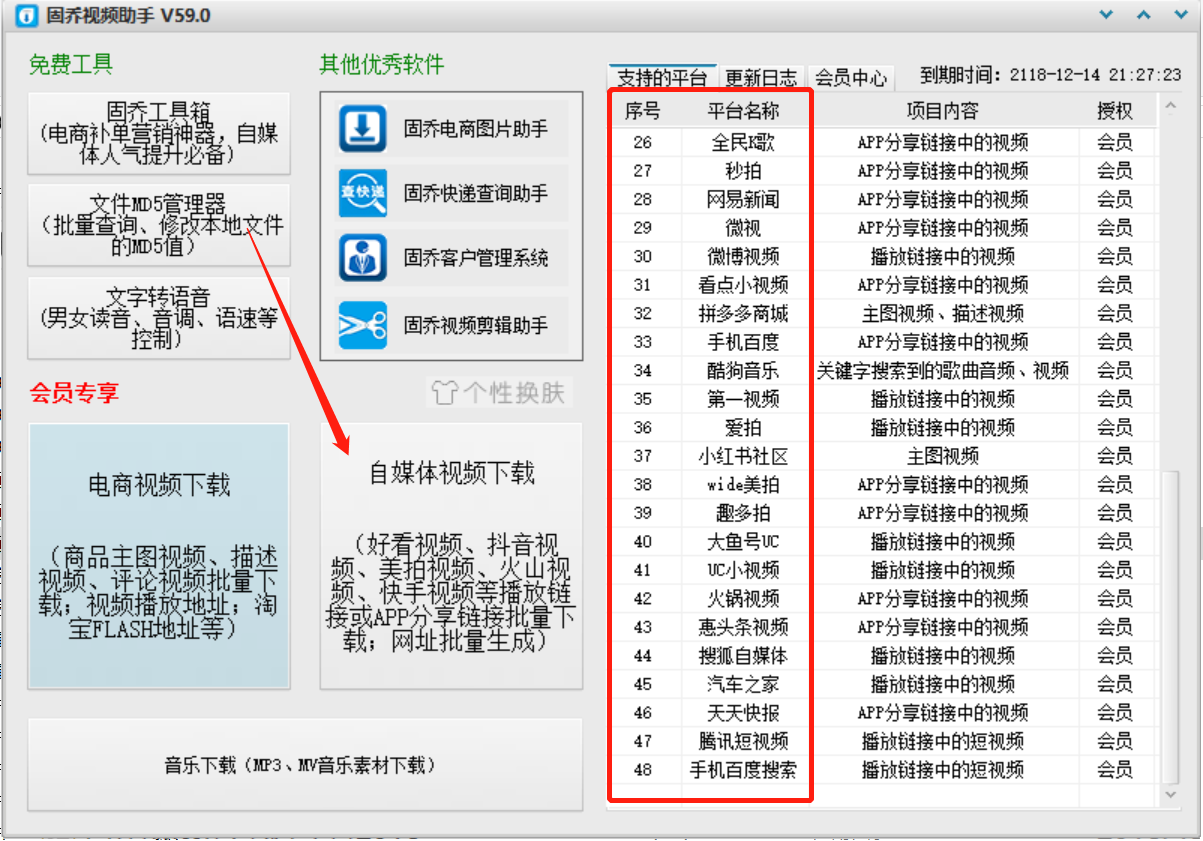Click the title bar up-chevron minimize icon

click(1143, 15)
